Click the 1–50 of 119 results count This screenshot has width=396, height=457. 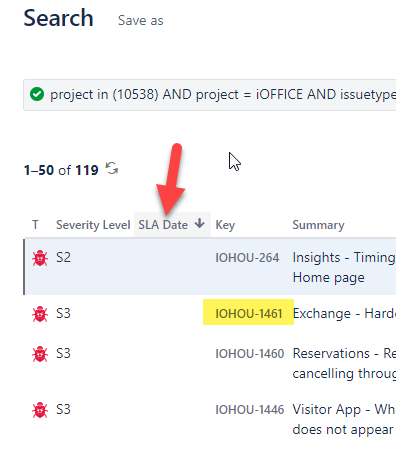(x=61, y=170)
